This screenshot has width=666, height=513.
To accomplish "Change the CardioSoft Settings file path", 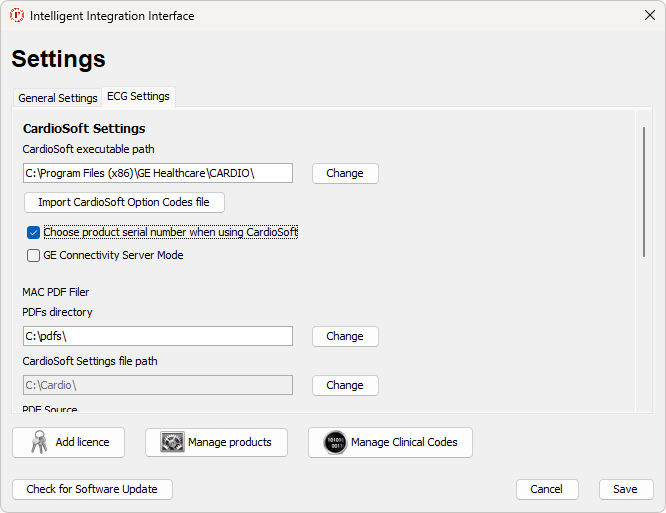I will tap(345, 385).
